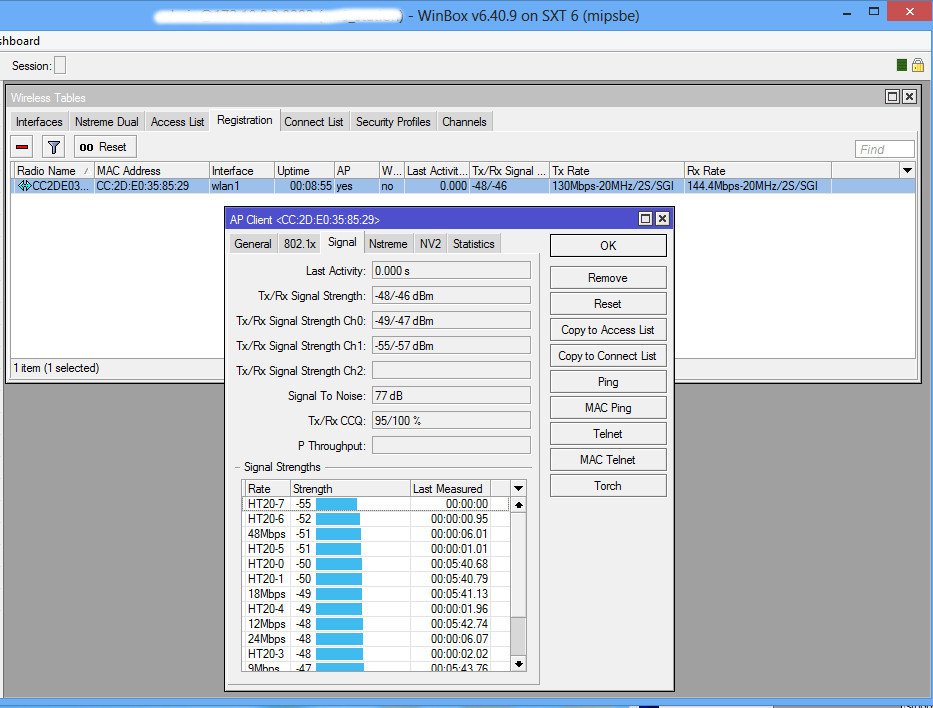The image size is (933, 708).
Task: Maximize the Wireless Tables sub-window
Action: pyautogui.click(x=892, y=96)
